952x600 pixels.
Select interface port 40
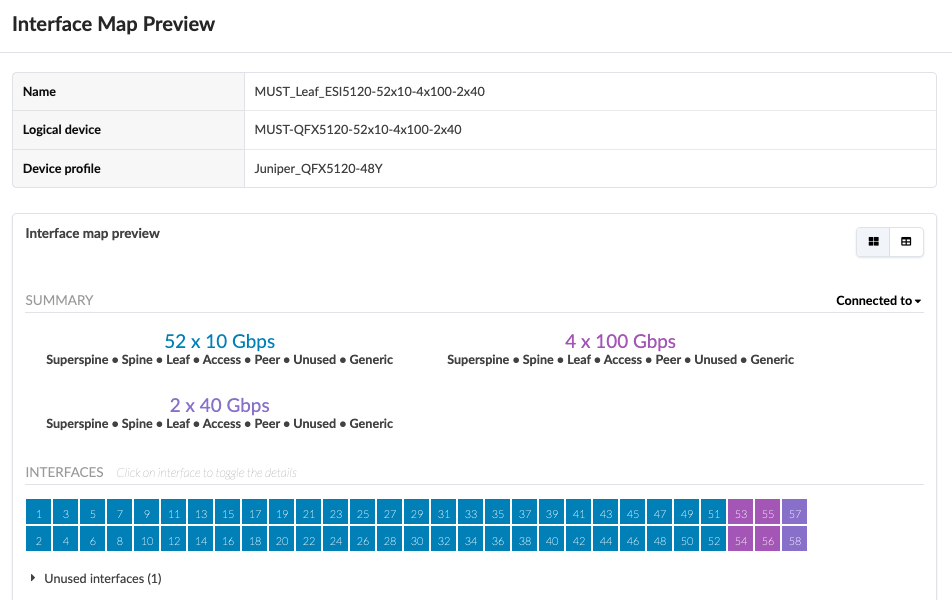click(x=552, y=539)
